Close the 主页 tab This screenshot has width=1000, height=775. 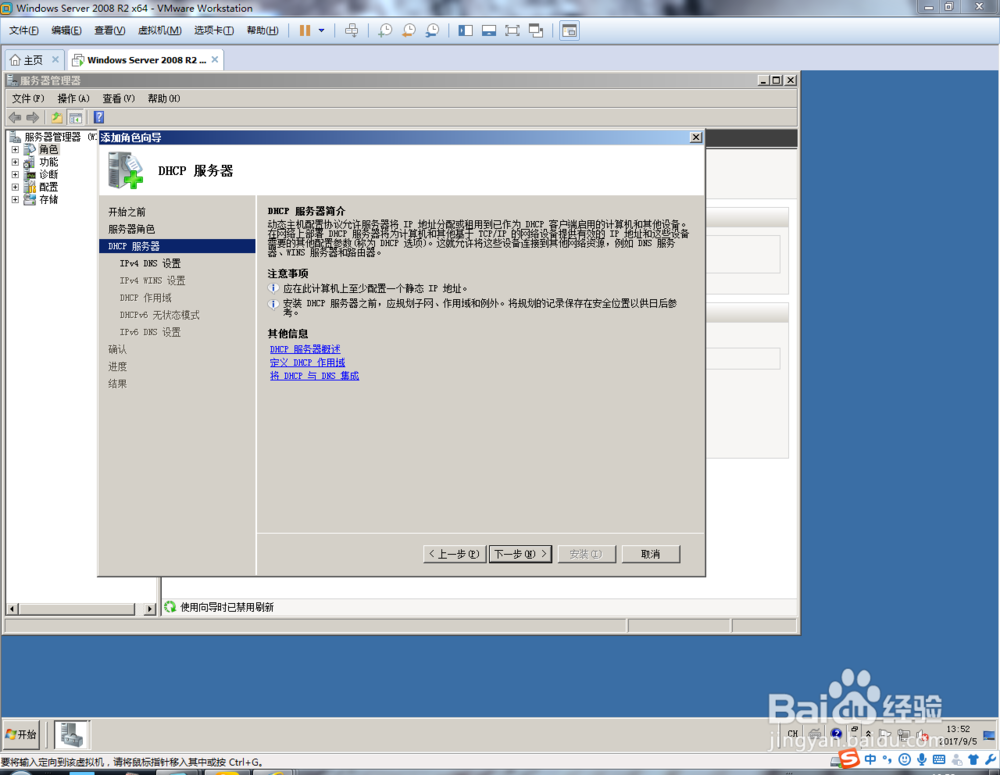[55, 59]
